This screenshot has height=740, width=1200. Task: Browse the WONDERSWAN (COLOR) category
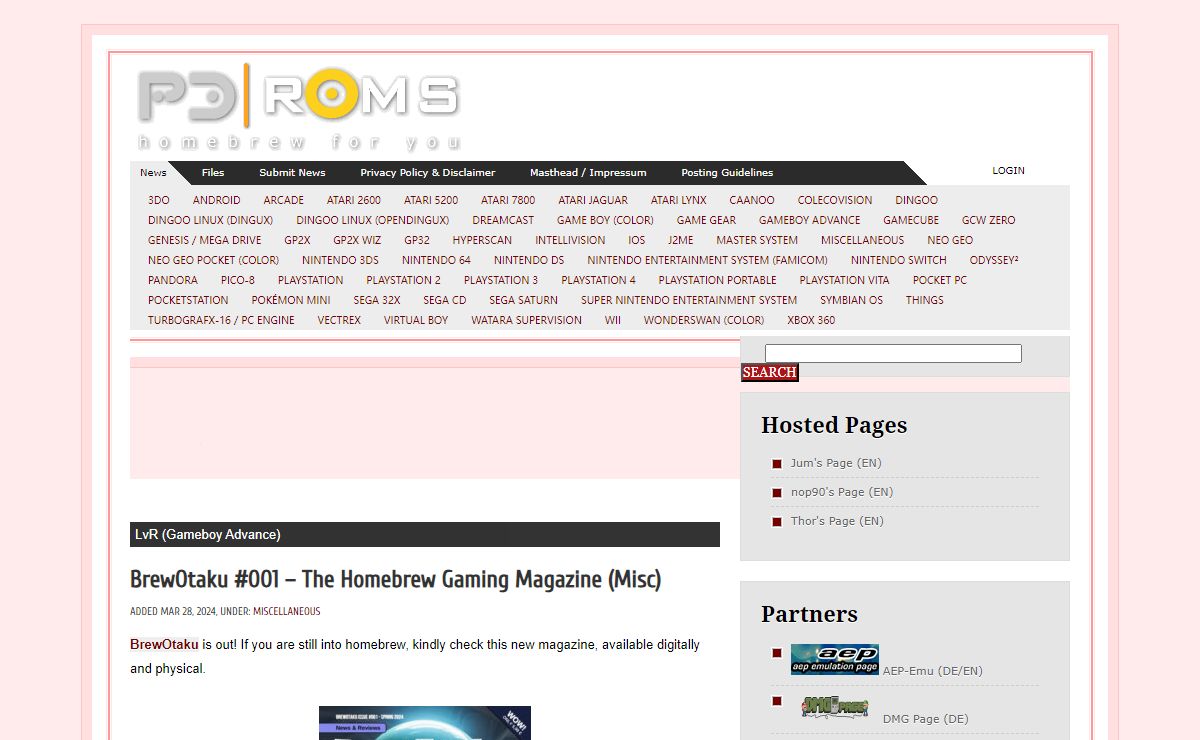(x=704, y=320)
